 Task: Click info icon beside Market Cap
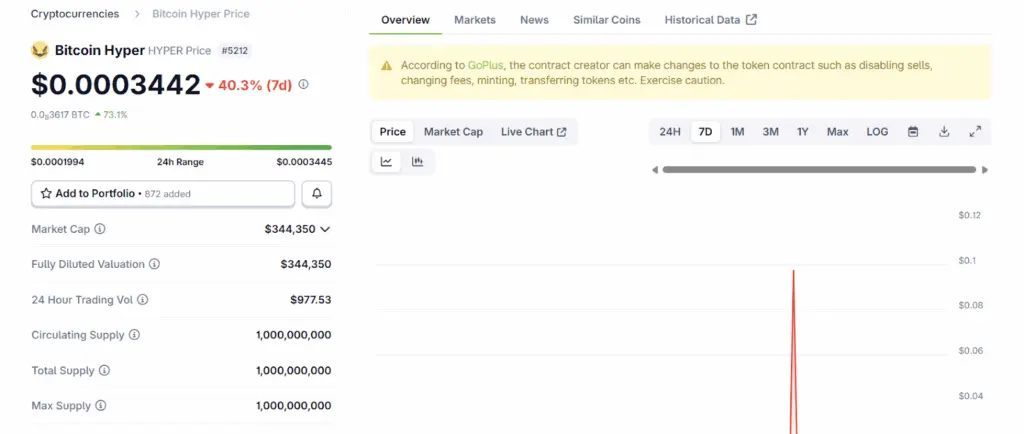pos(100,229)
